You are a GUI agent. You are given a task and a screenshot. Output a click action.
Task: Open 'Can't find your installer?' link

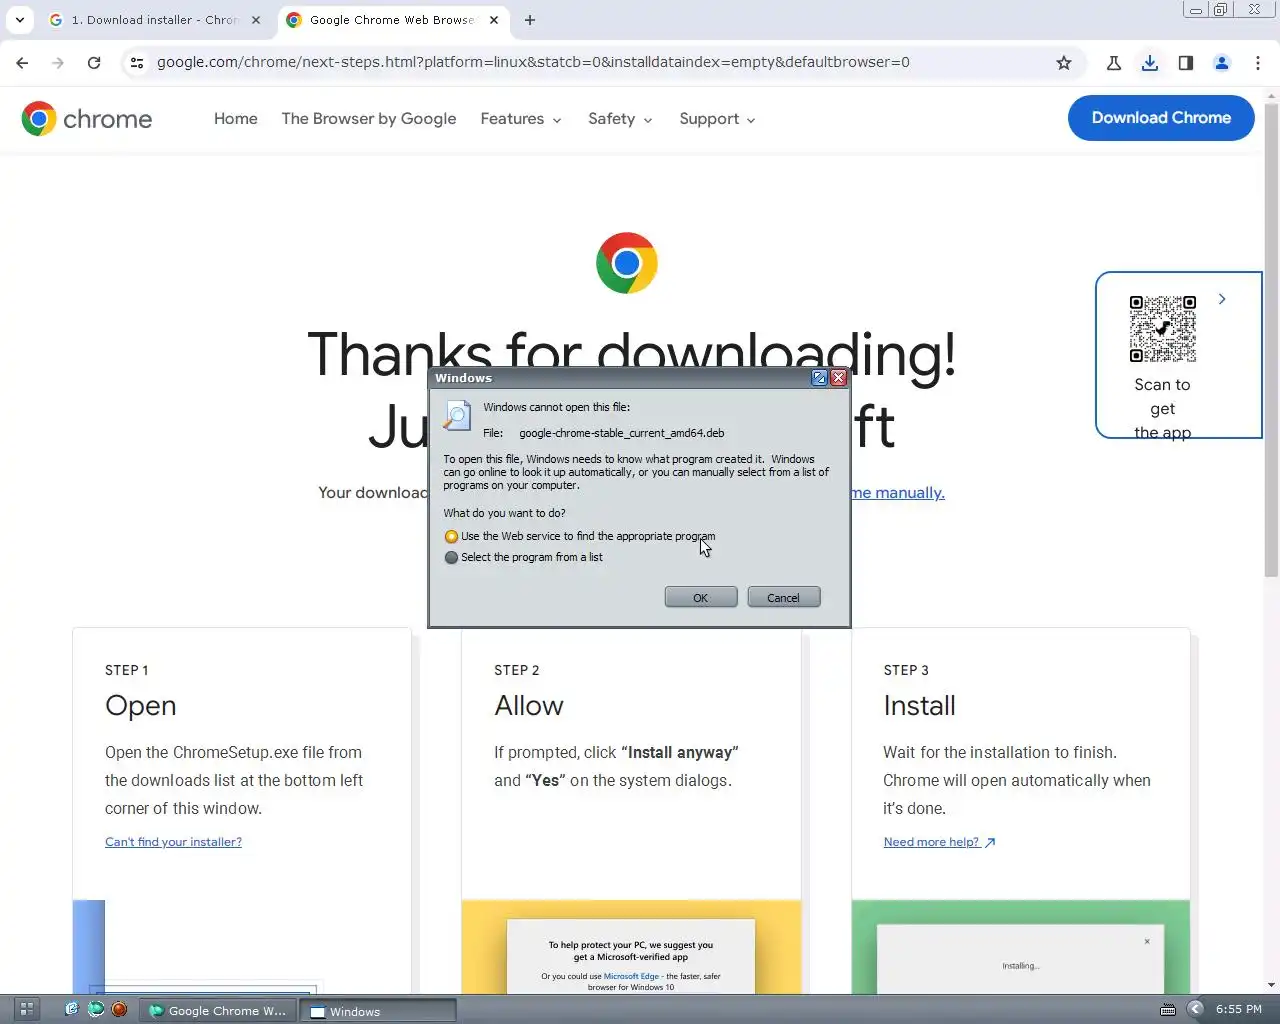tap(173, 842)
